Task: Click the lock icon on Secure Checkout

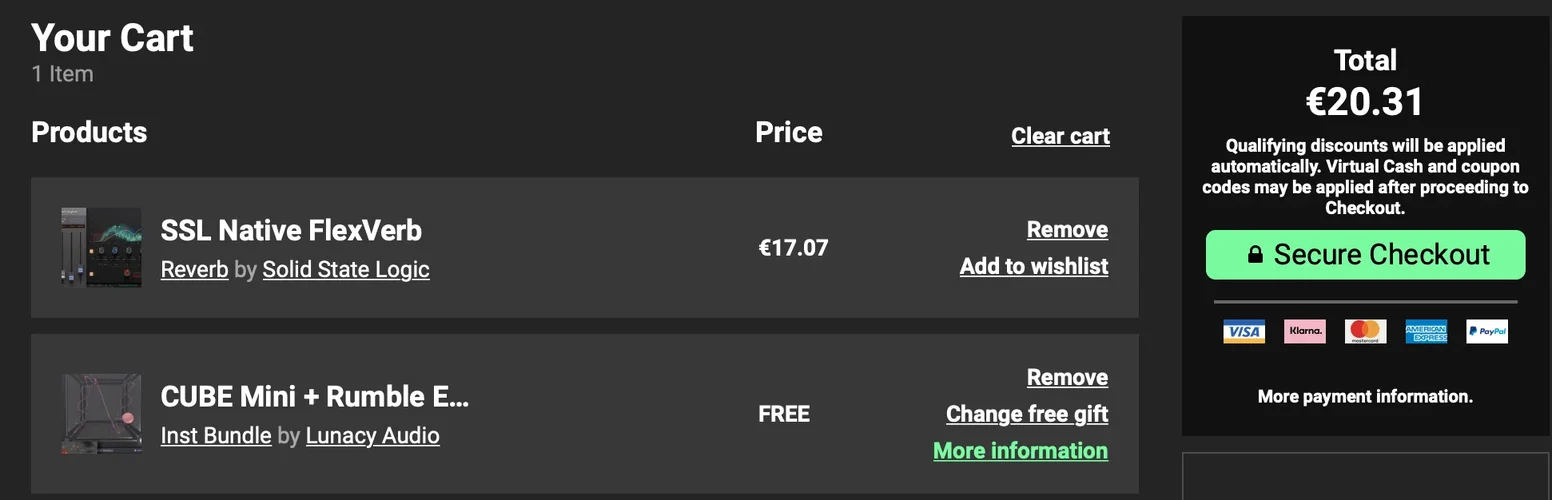Action: click(1255, 255)
